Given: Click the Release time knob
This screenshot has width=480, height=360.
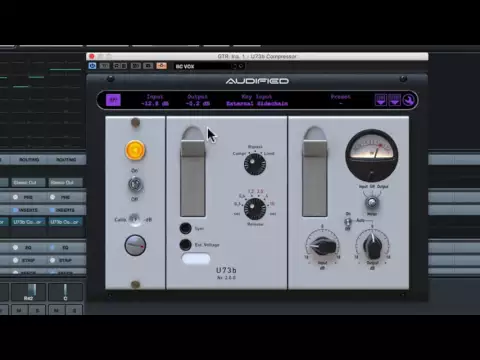Looking at the screenshot, I should 255,208.
